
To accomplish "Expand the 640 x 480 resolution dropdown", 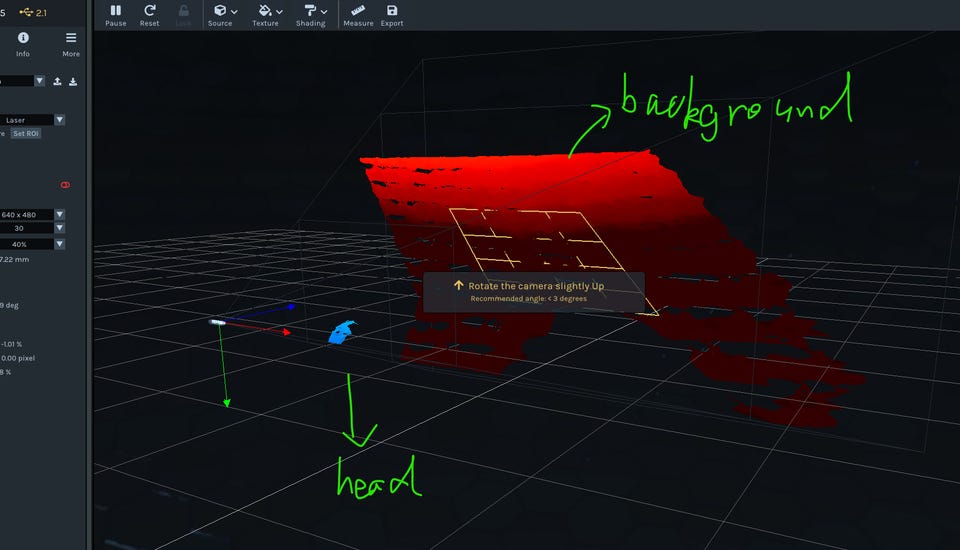I will 59,214.
